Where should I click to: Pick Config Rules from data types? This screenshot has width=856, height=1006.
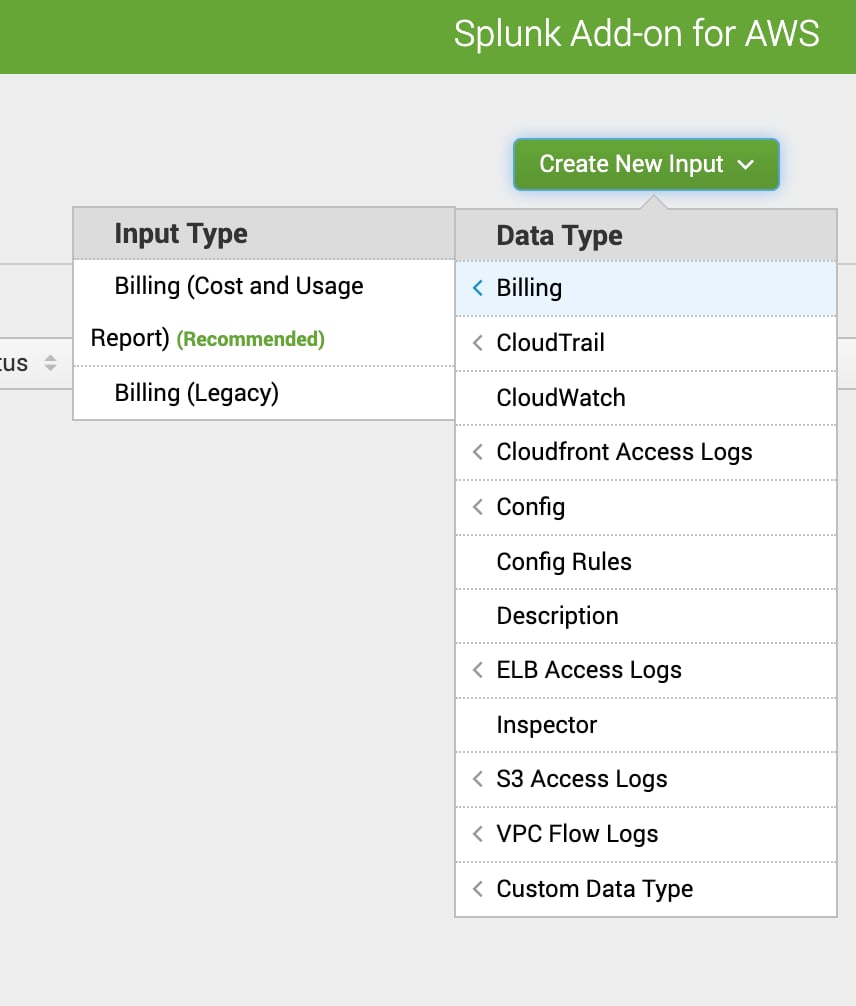646,561
